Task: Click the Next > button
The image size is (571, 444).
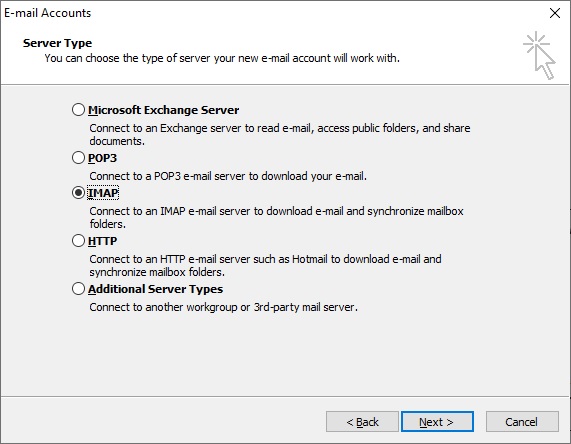Action: [x=437, y=422]
